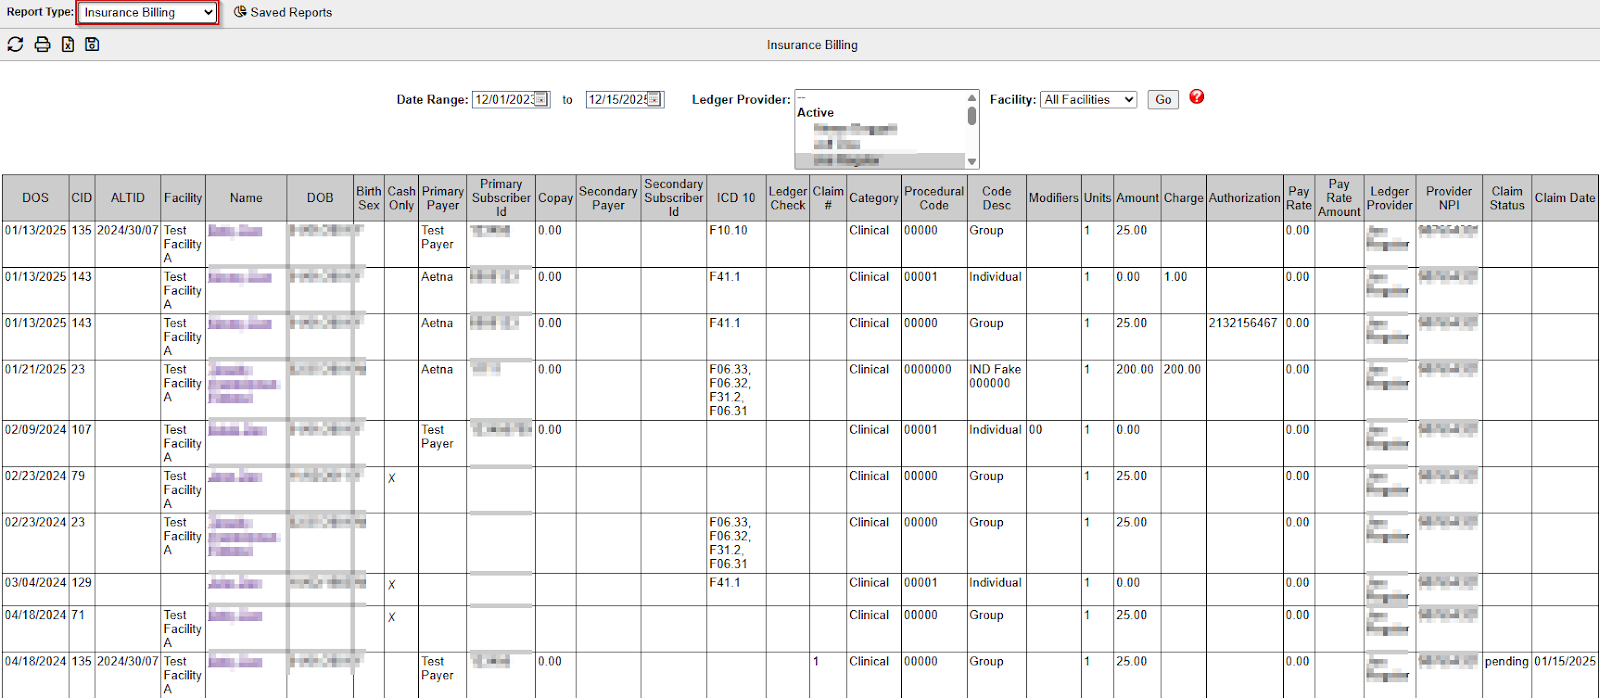Click the Ledger Check column header
Image resolution: width=1600 pixels, height=698 pixels.
(788, 198)
